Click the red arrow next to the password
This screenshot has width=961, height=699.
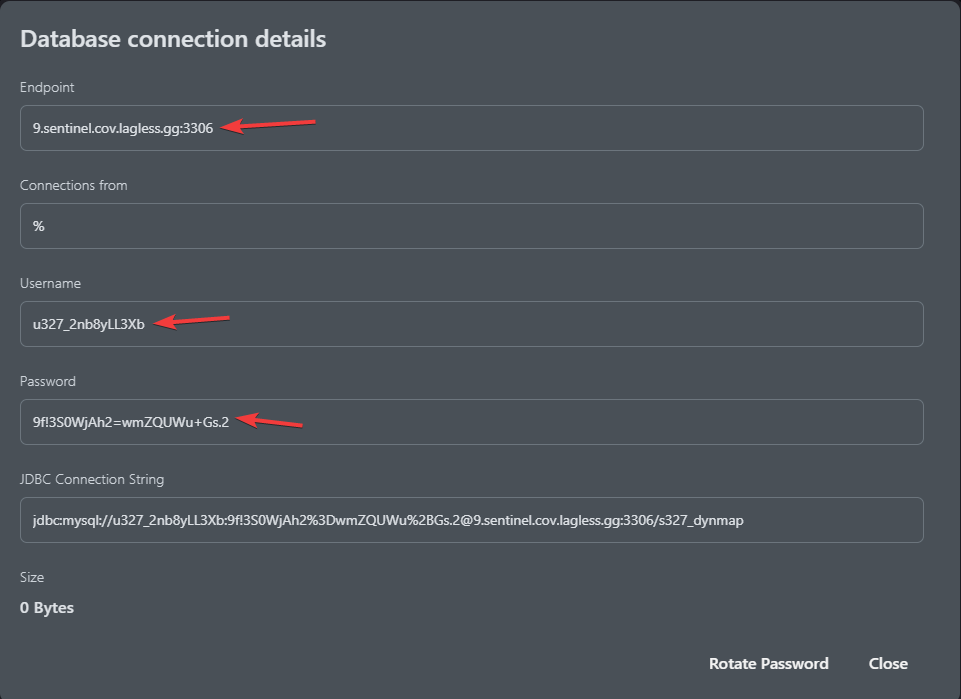point(269,420)
